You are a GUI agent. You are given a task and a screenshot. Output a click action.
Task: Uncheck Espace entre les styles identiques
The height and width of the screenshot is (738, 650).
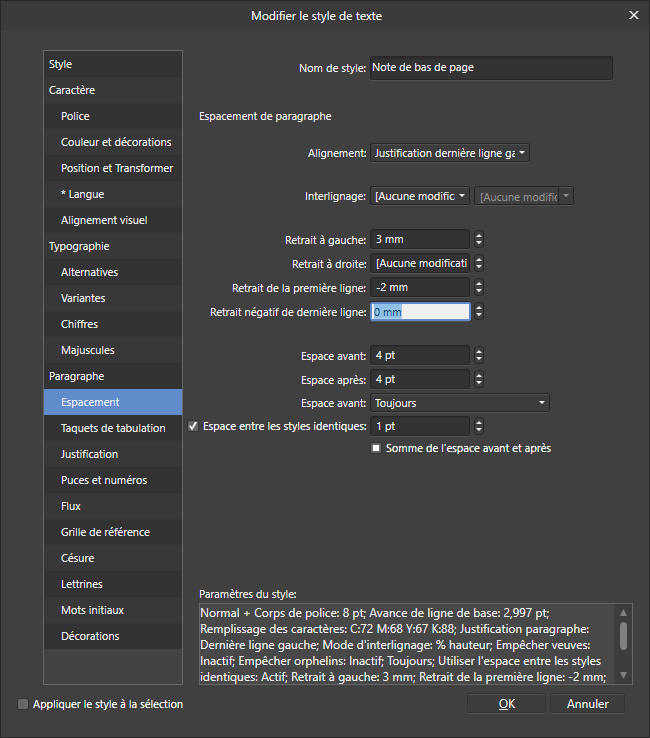click(193, 426)
